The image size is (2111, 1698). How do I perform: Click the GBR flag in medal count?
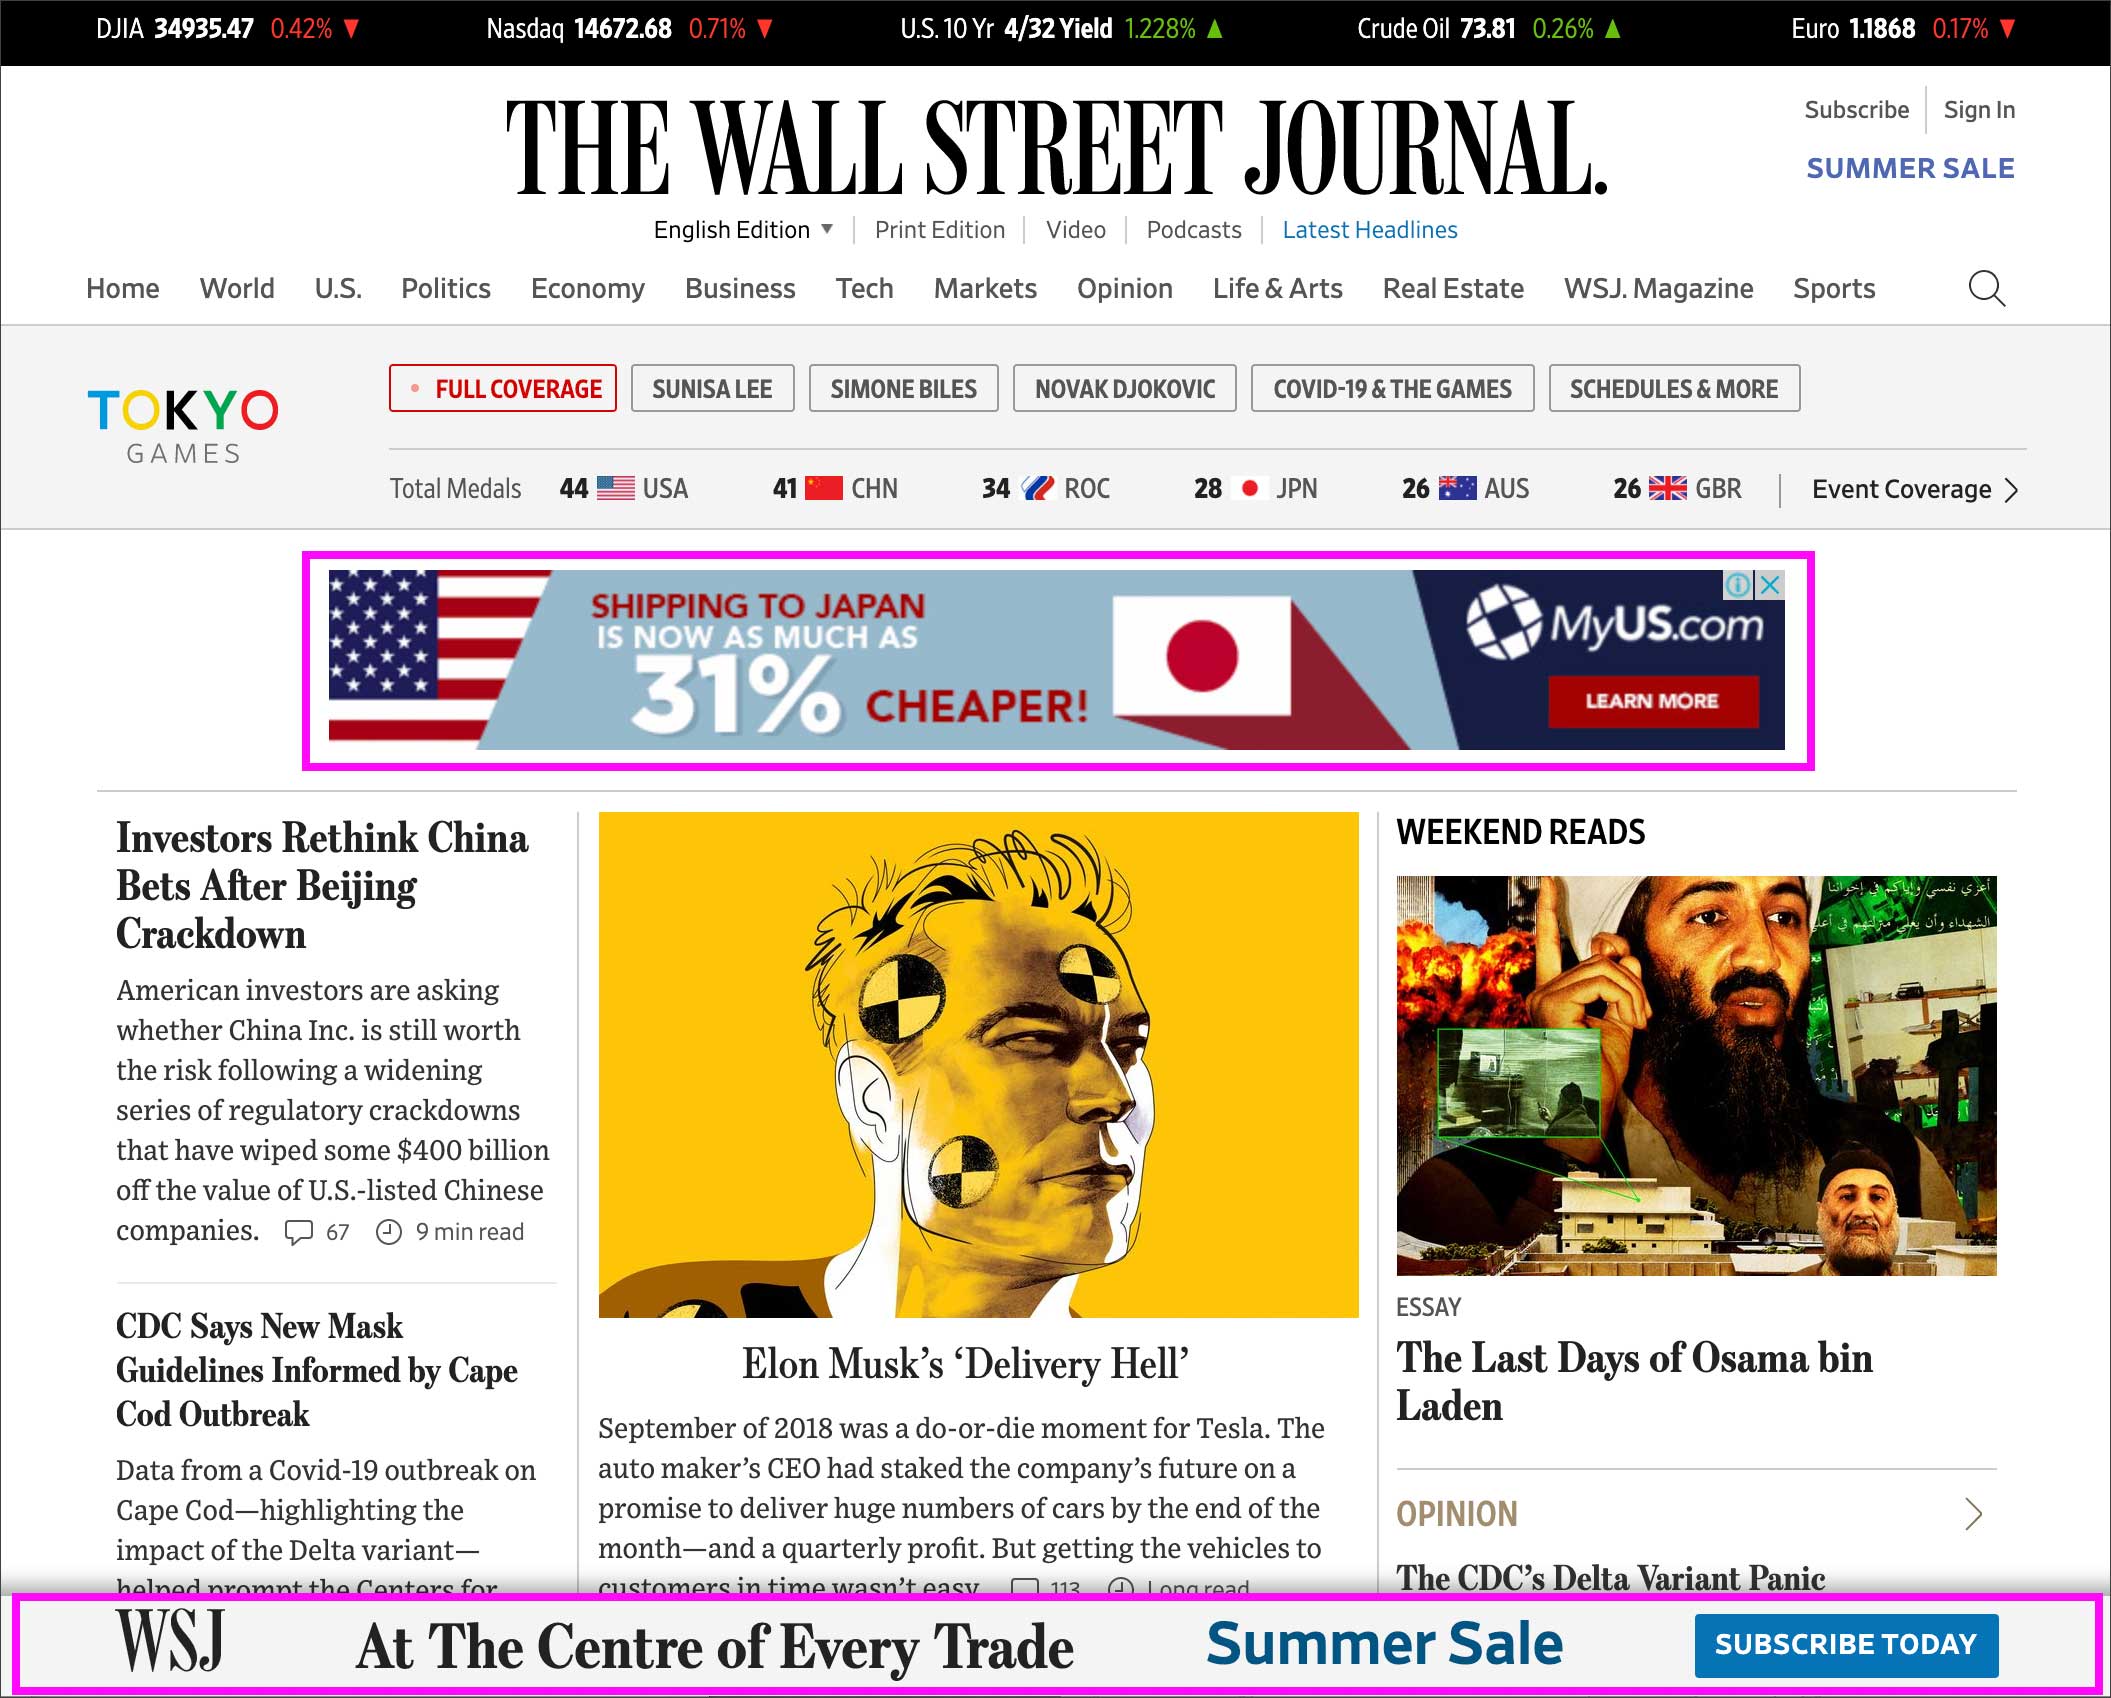coord(1667,488)
